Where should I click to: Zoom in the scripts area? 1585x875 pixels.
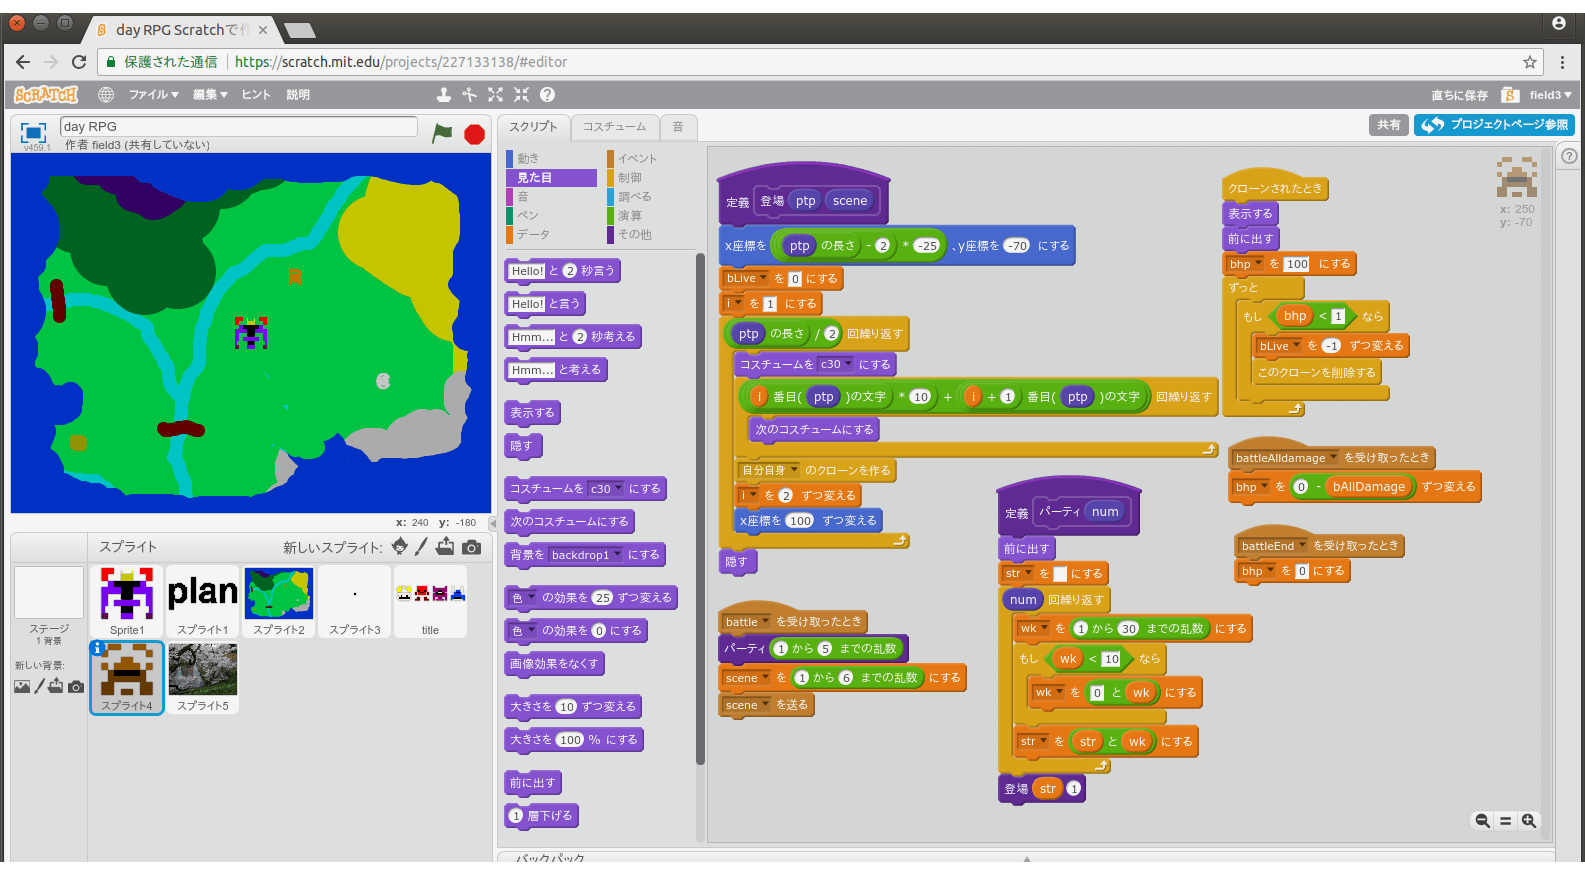(1529, 821)
